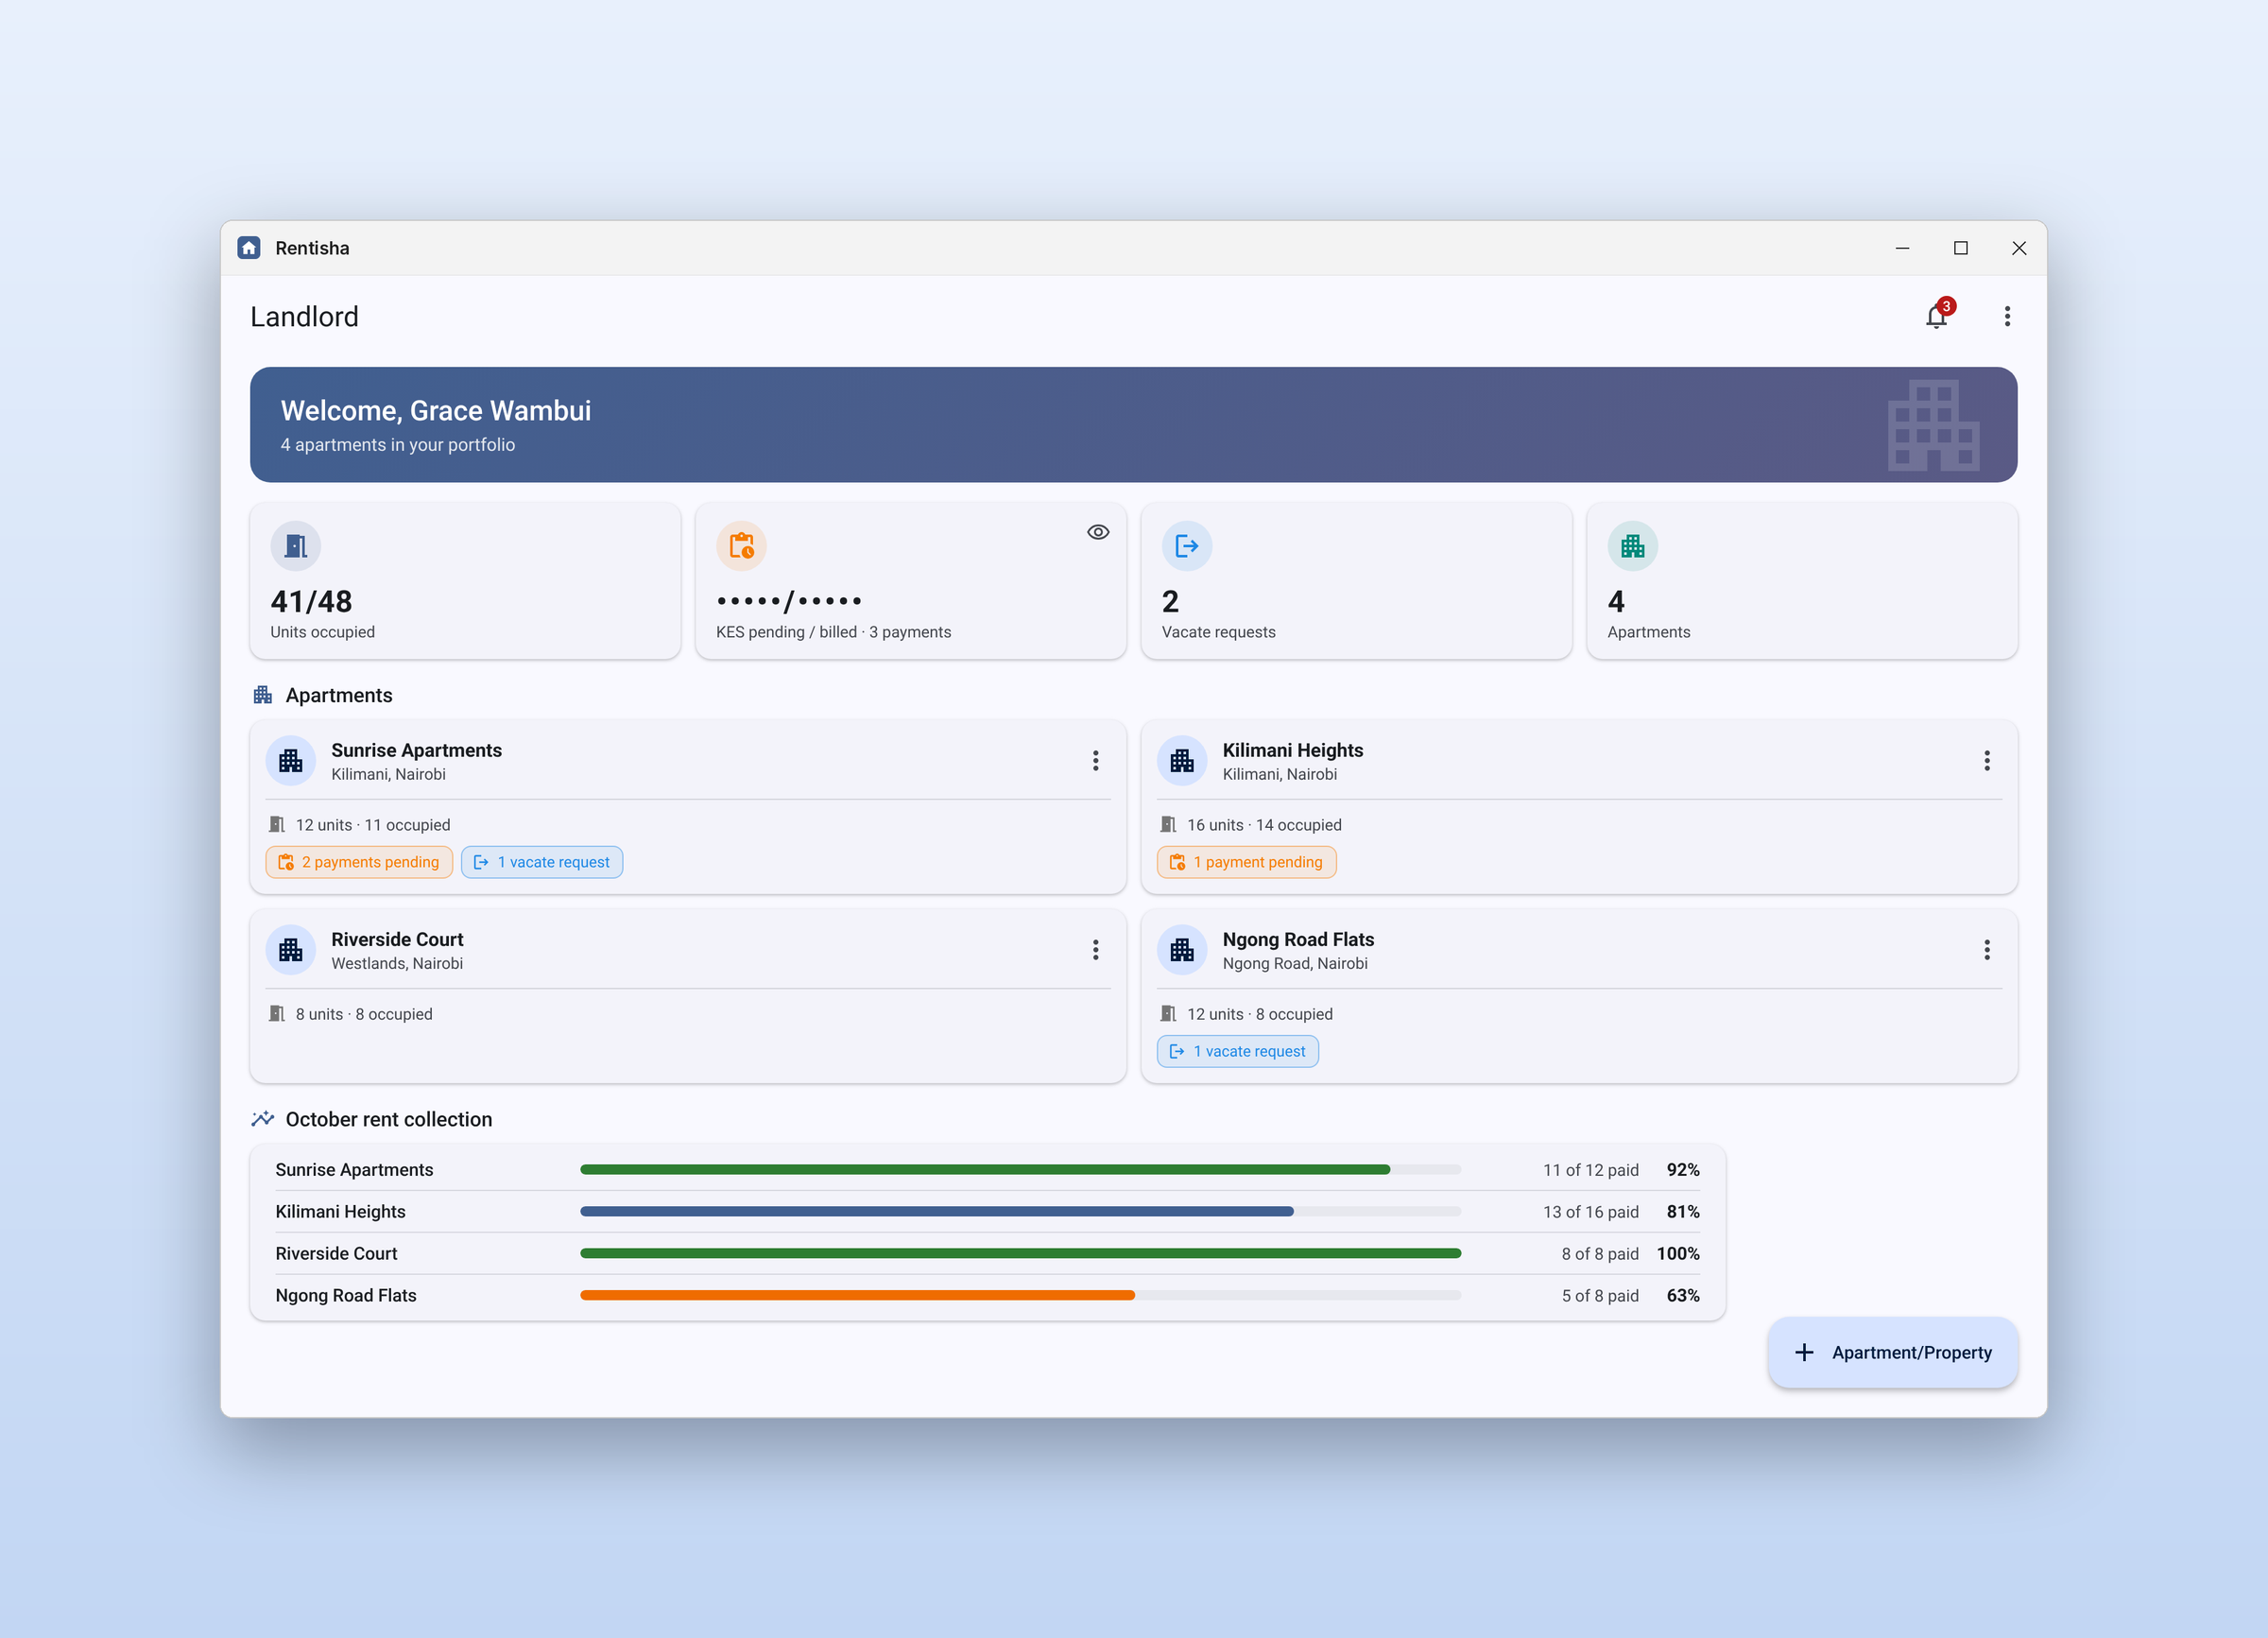Viewport: 2268px width, 1638px height.
Task: Click the Apartments section header icon
Action: pos(263,695)
